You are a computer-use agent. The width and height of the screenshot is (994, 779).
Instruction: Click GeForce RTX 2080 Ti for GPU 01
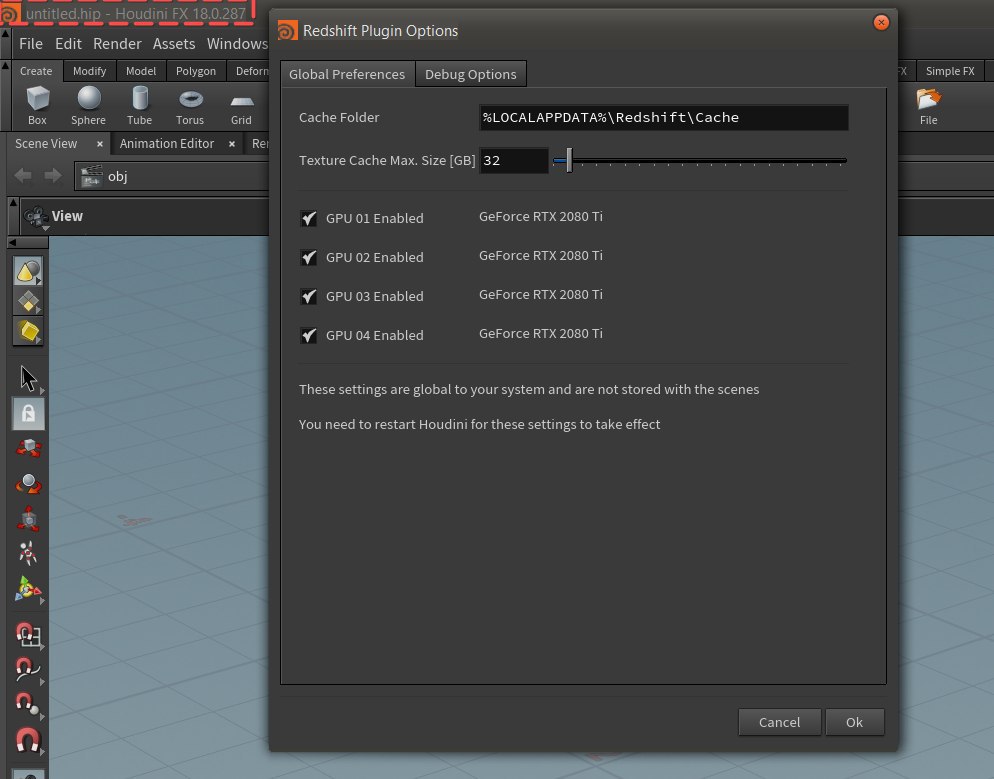tap(541, 217)
